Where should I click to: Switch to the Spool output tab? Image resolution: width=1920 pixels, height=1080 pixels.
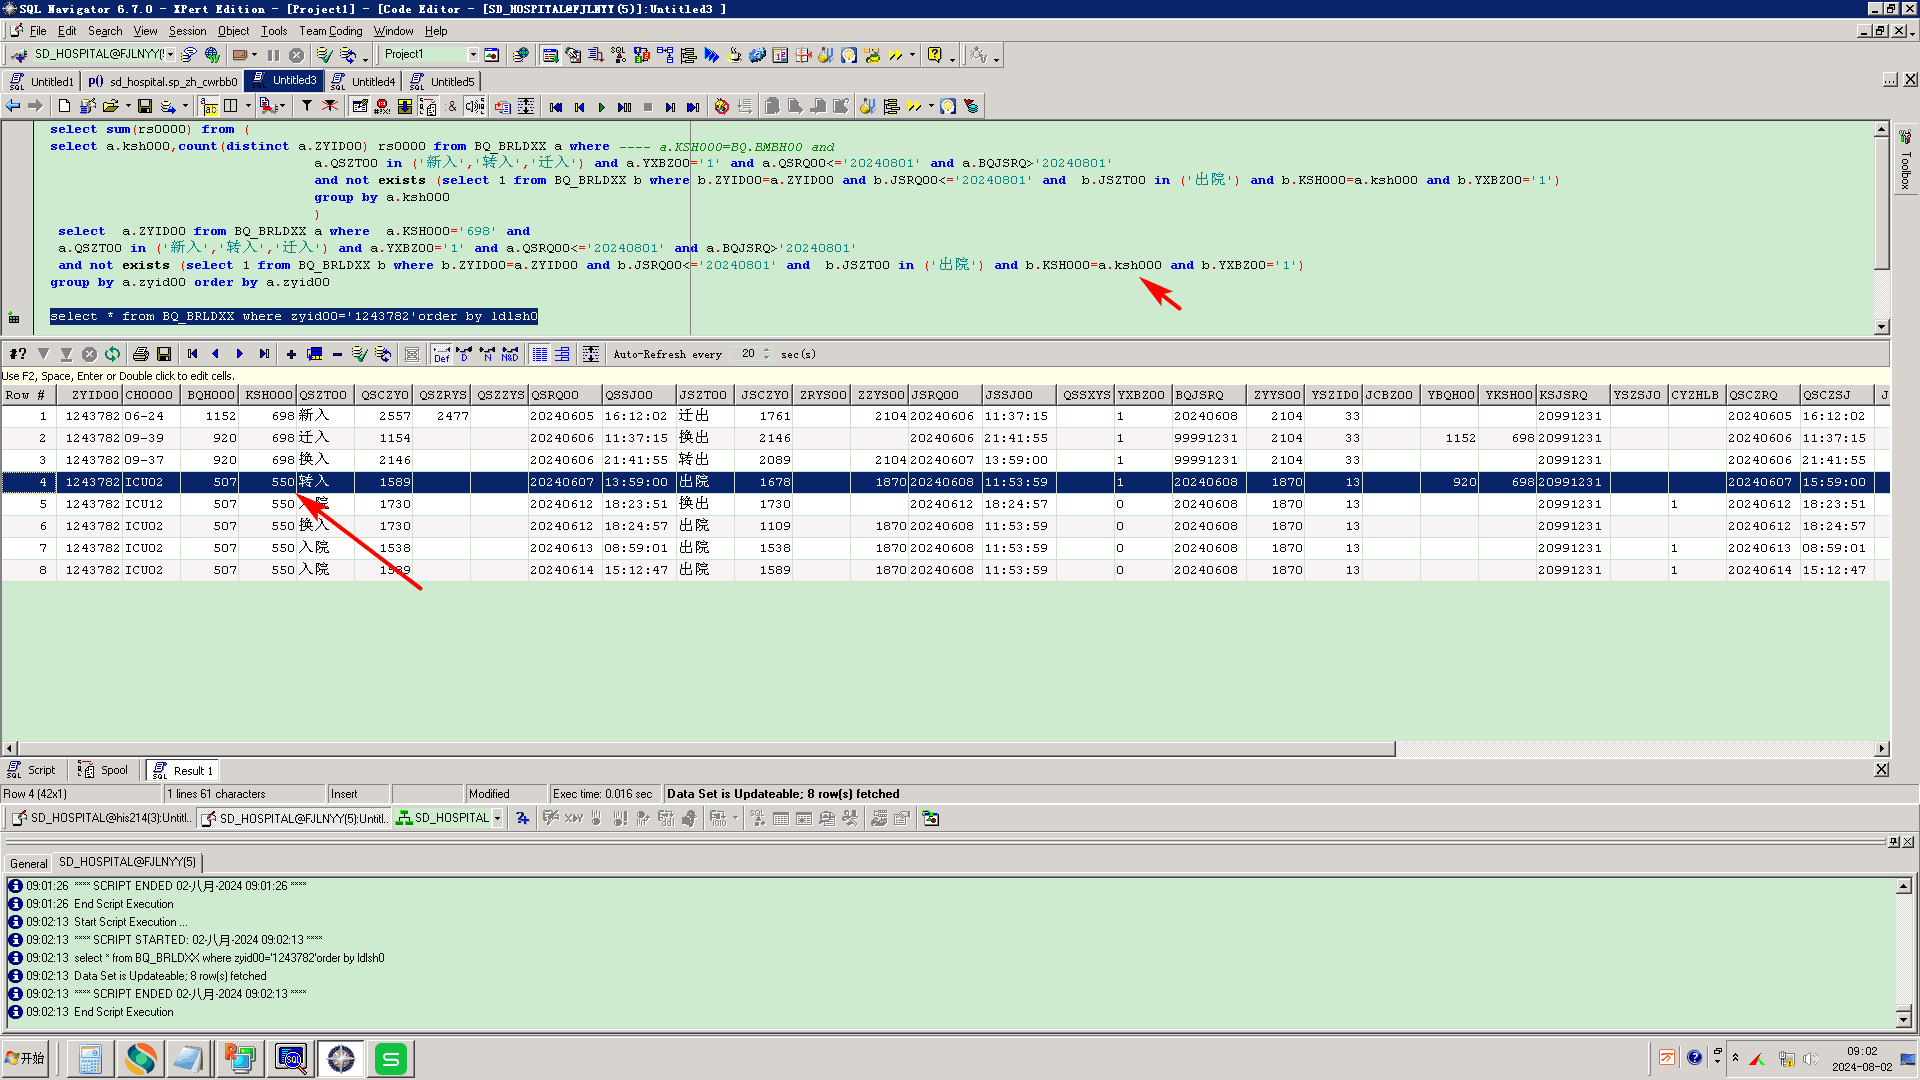click(x=106, y=770)
